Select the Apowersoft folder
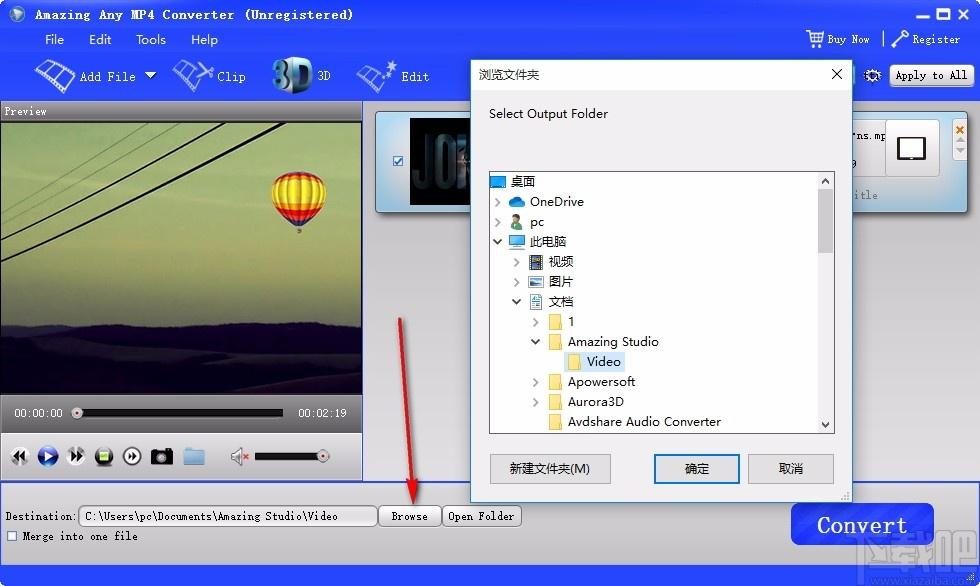Image resolution: width=980 pixels, height=586 pixels. (x=601, y=382)
